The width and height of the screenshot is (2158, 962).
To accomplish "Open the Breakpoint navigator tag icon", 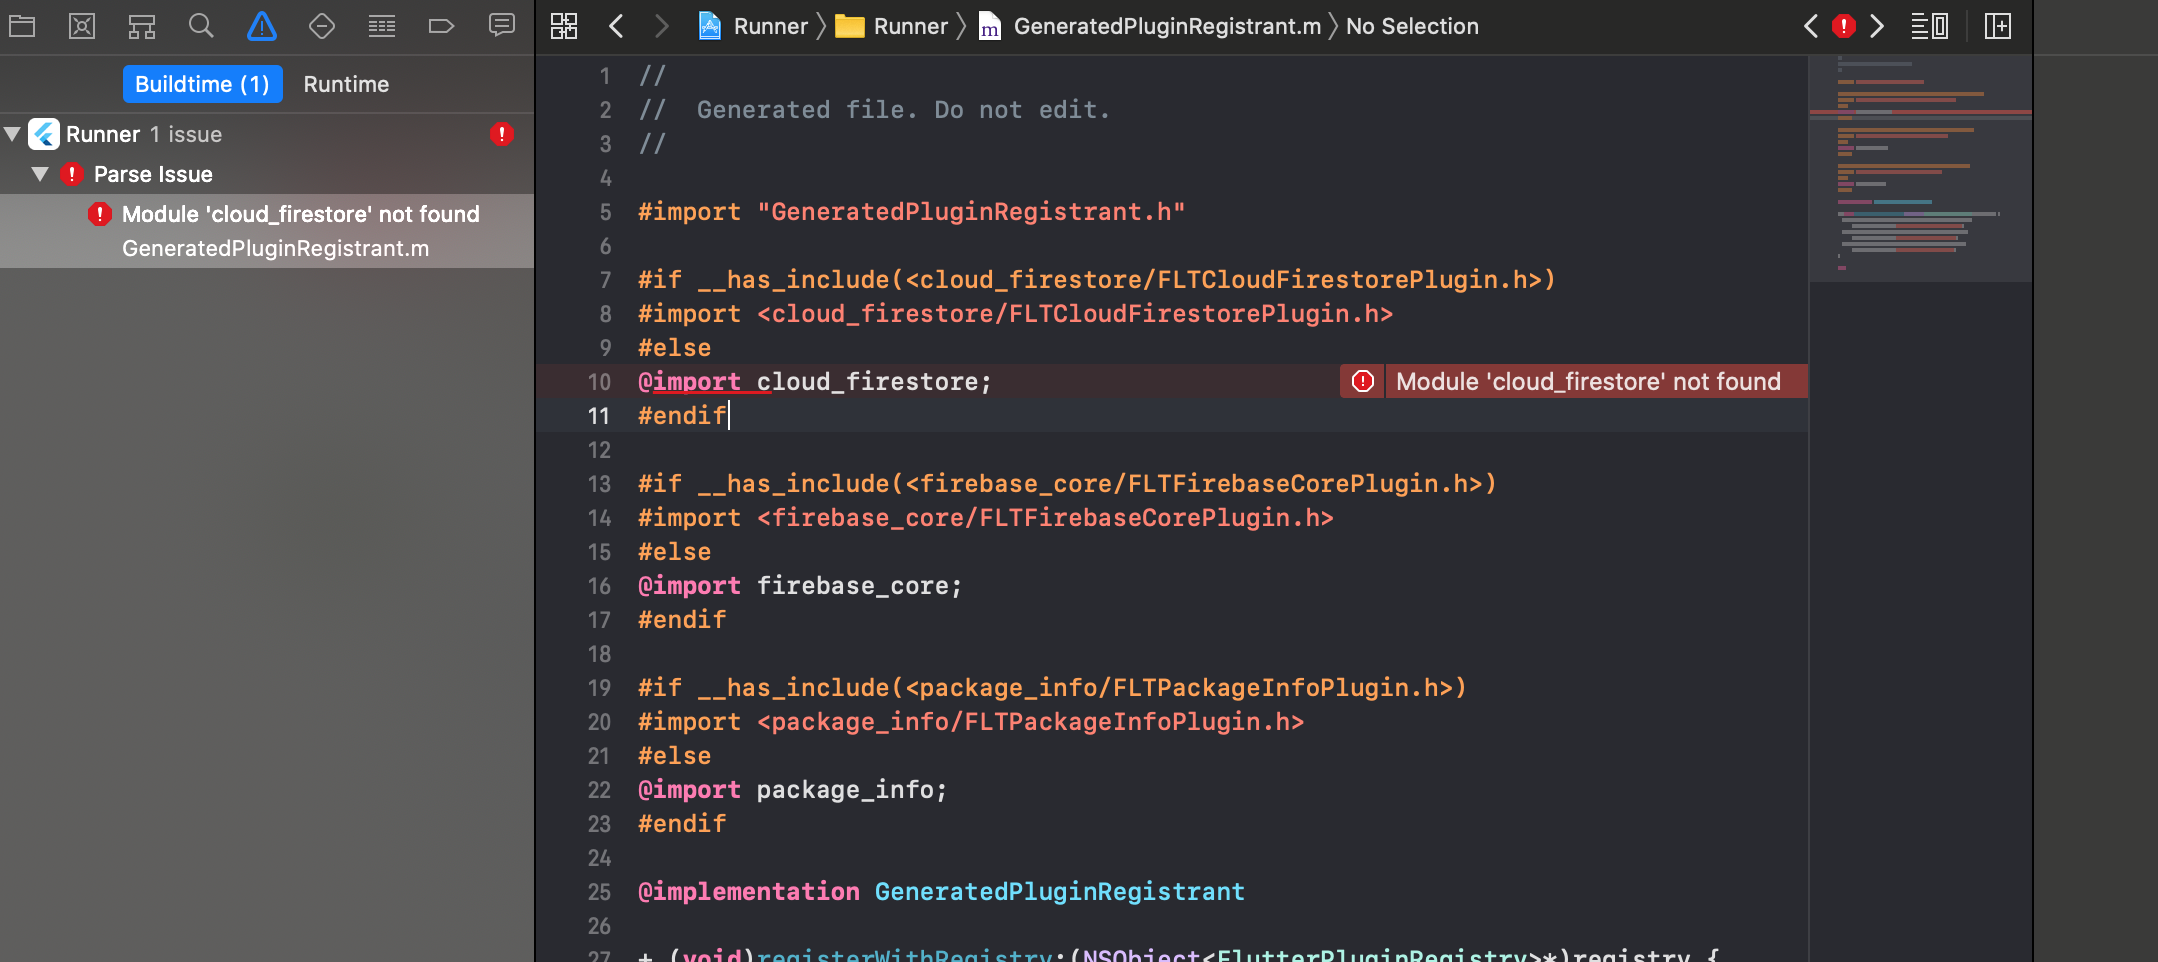I will coord(442,26).
